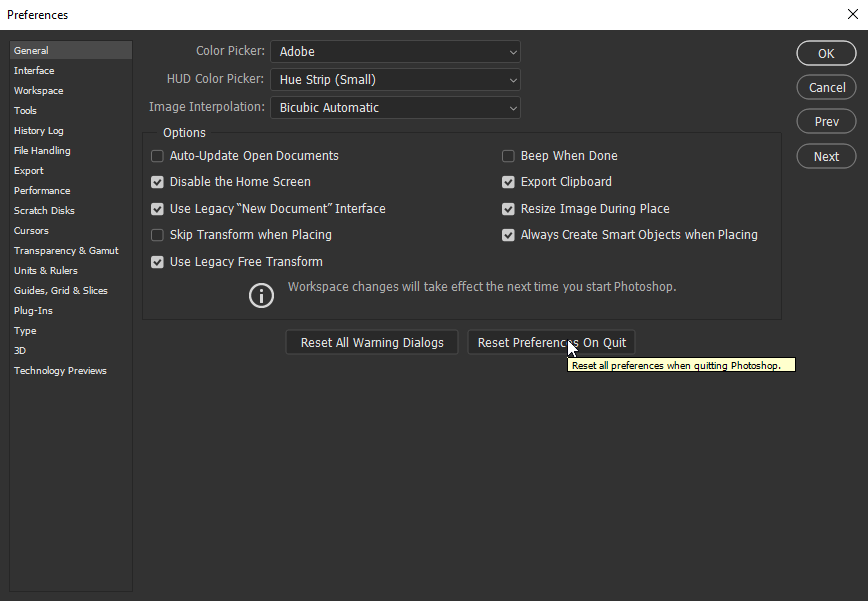The height and width of the screenshot is (601, 868).
Task: Uncheck Use Legacy "New Document" Interface
Action: tap(157, 208)
